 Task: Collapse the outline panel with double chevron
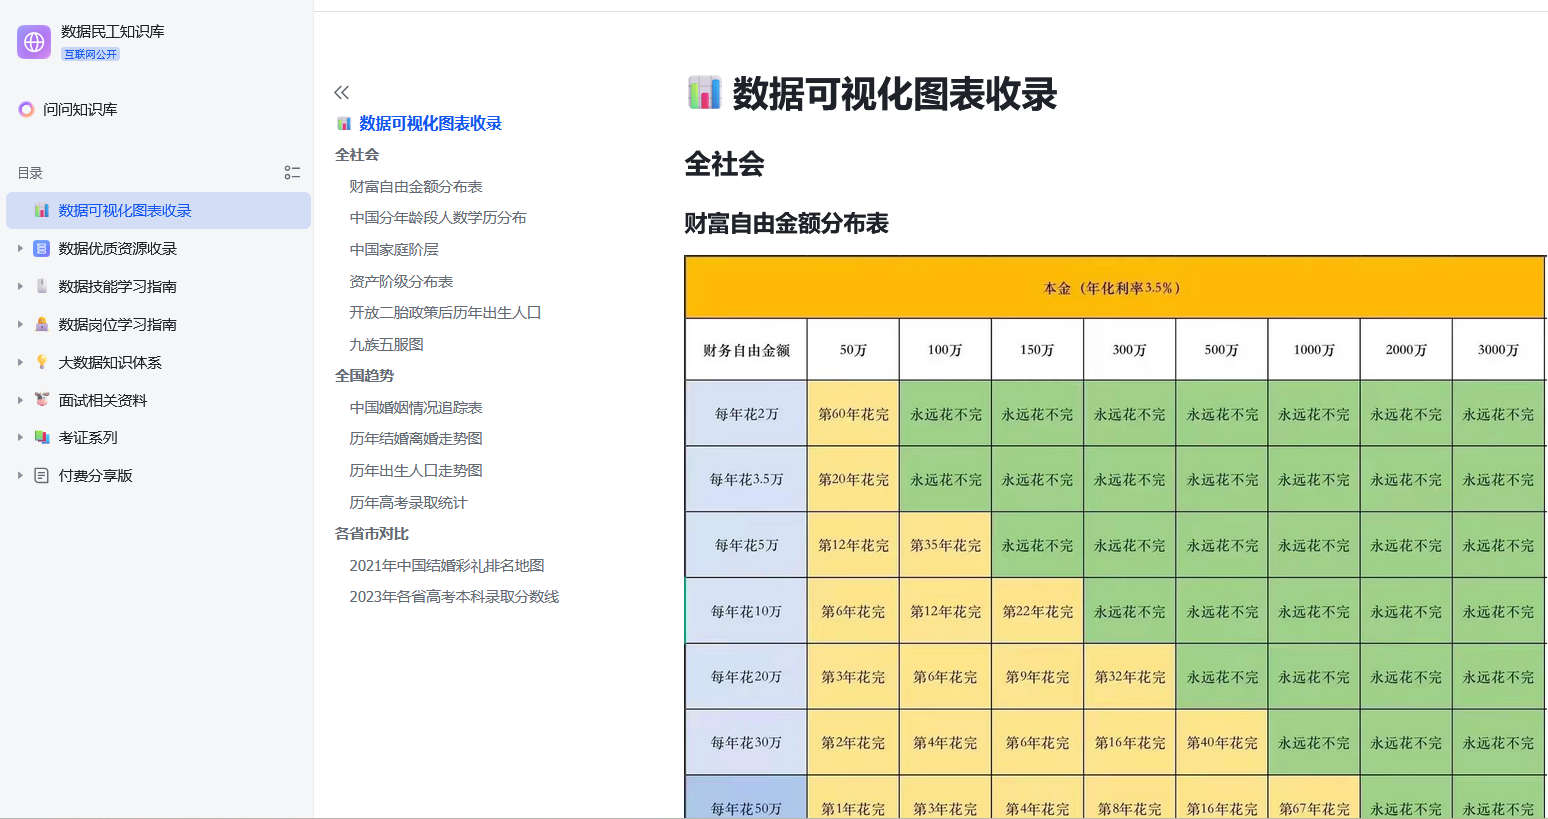(x=342, y=92)
